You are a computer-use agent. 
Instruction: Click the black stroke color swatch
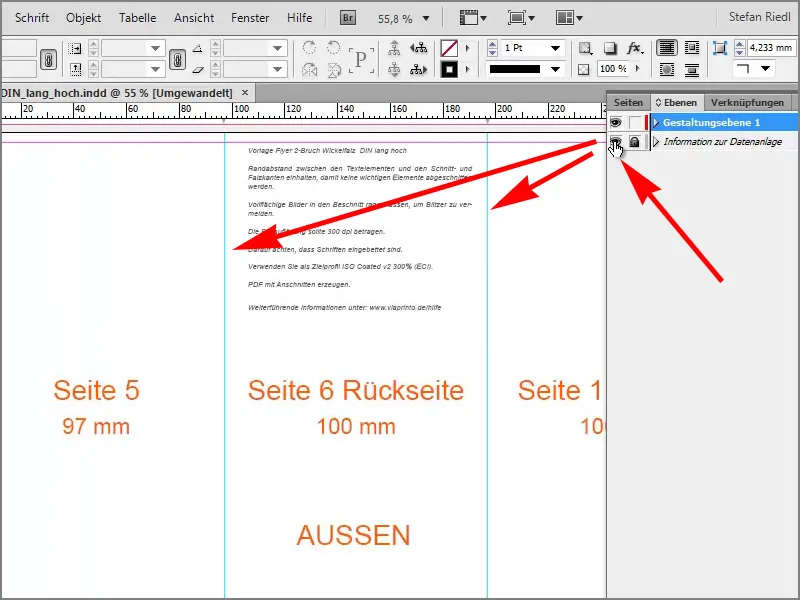click(449, 69)
